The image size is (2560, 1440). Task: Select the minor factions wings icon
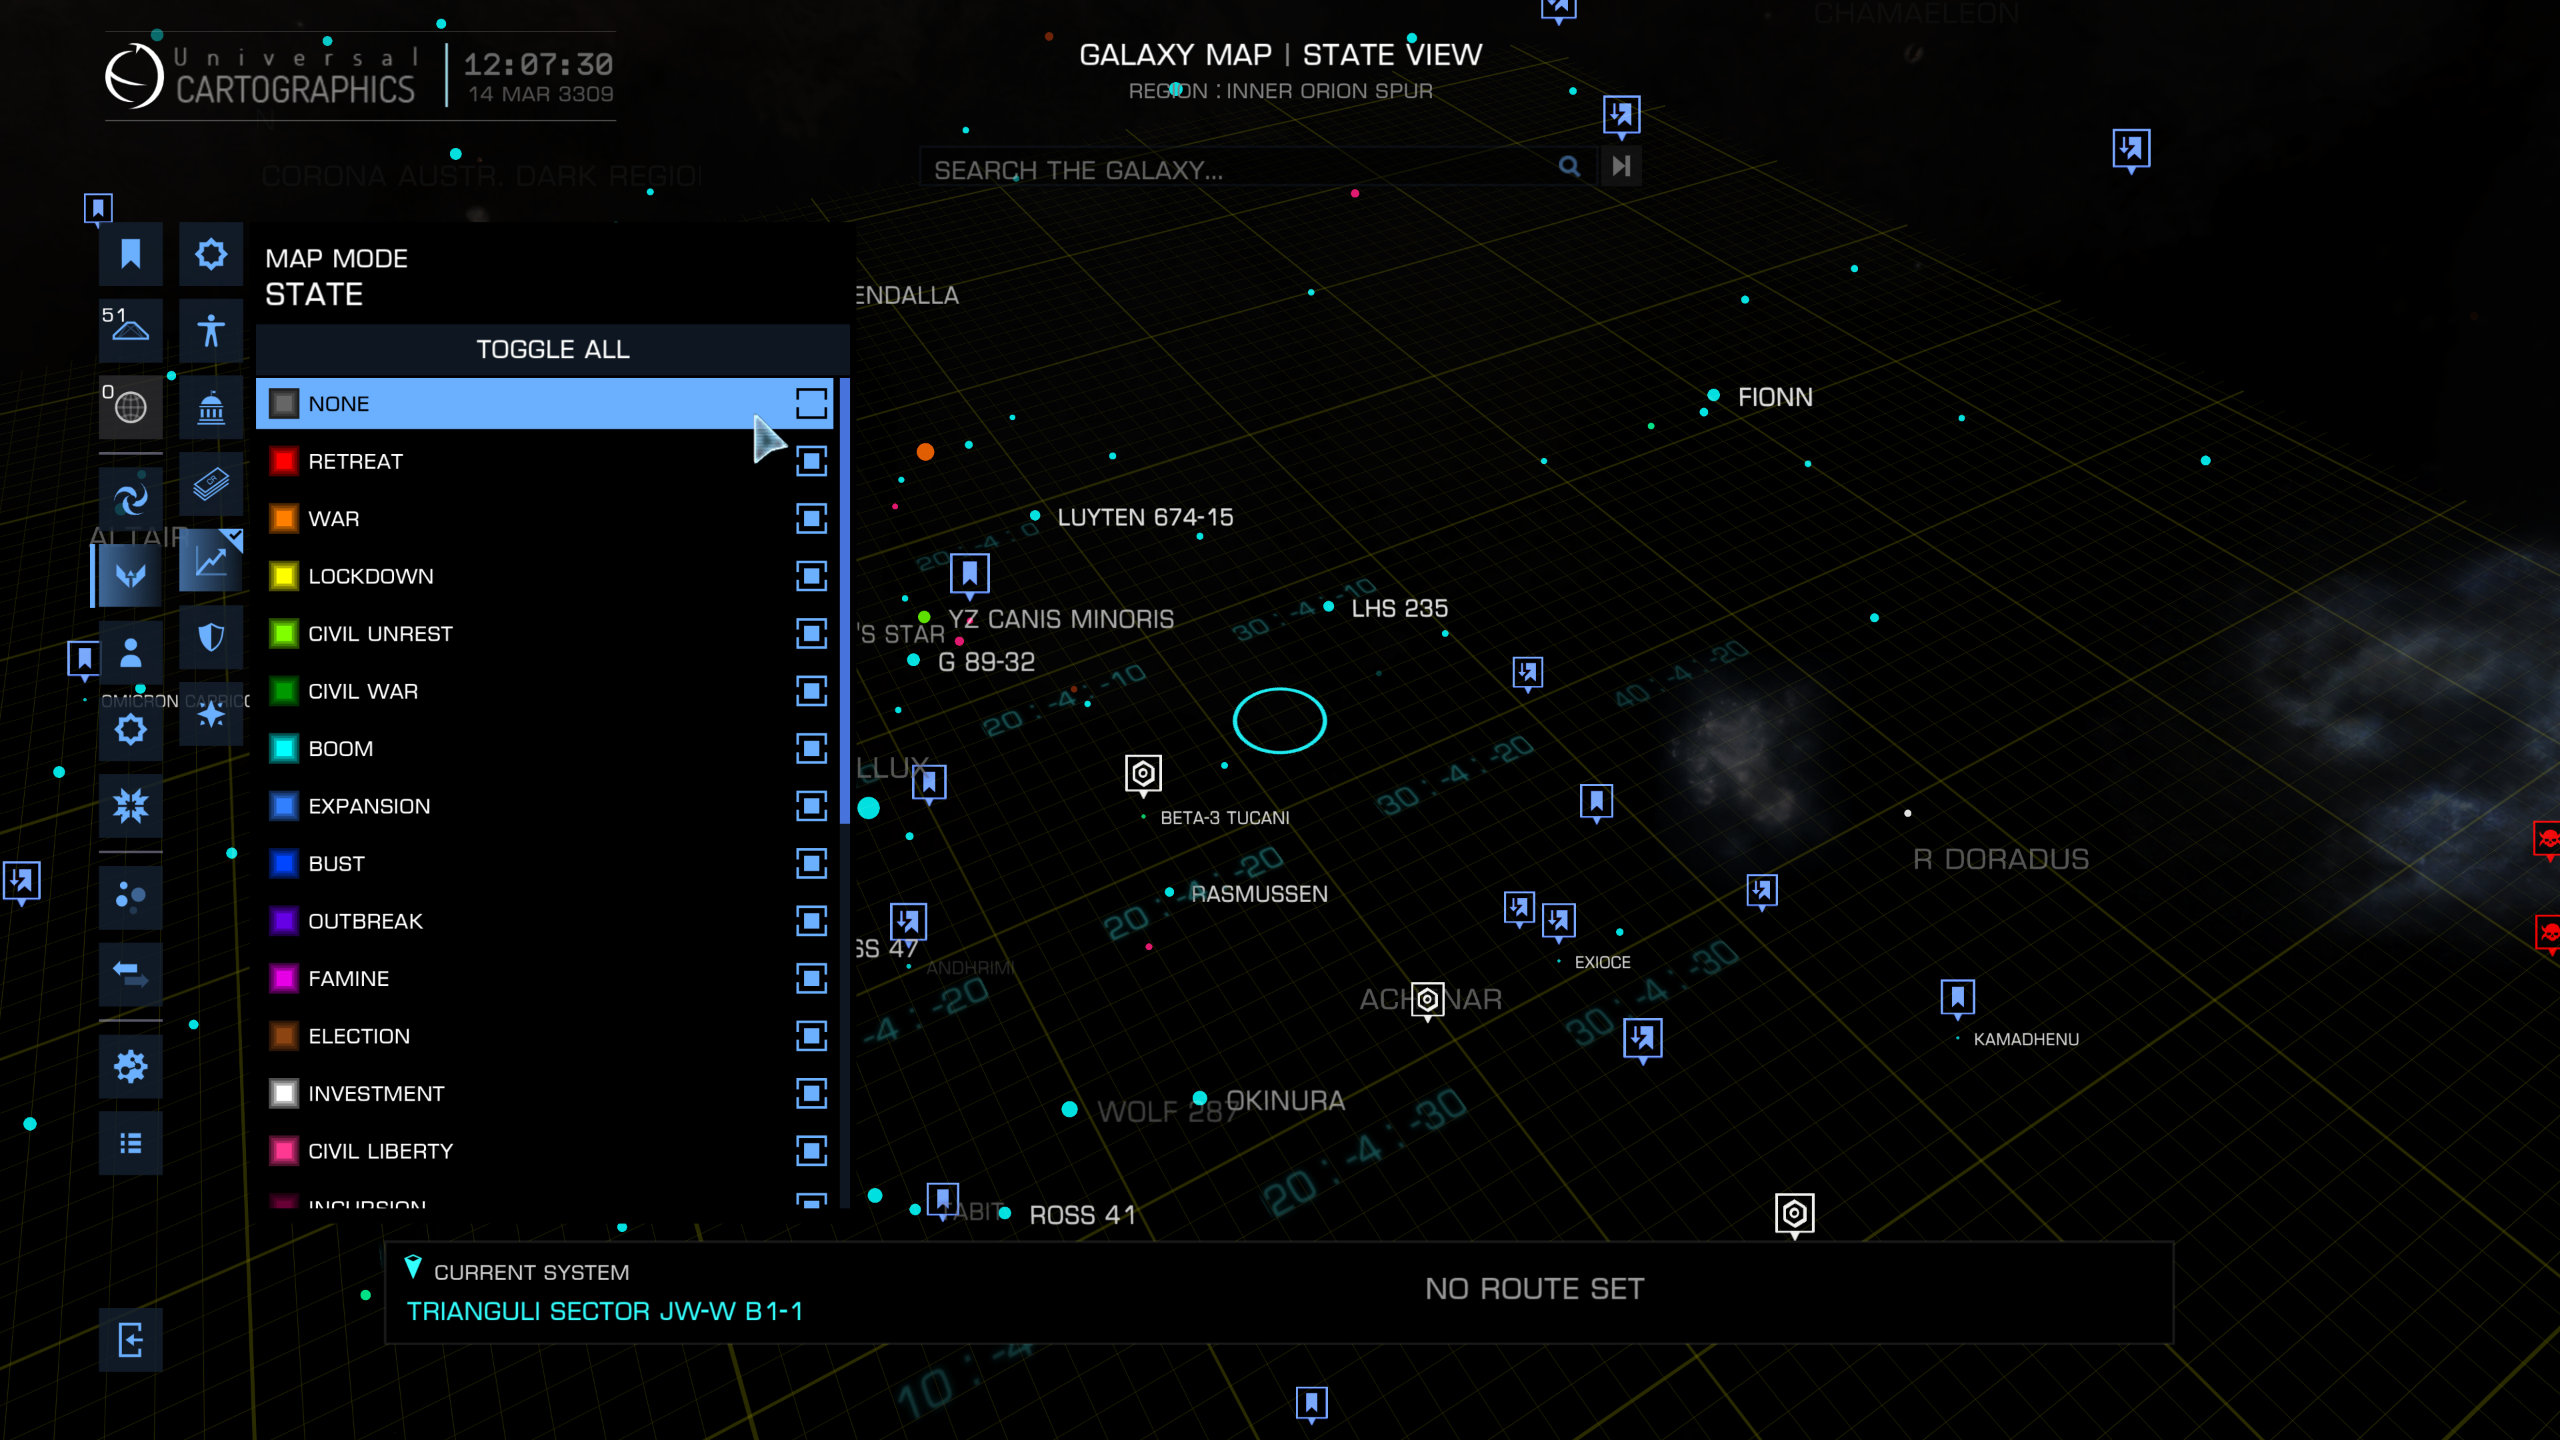click(130, 575)
